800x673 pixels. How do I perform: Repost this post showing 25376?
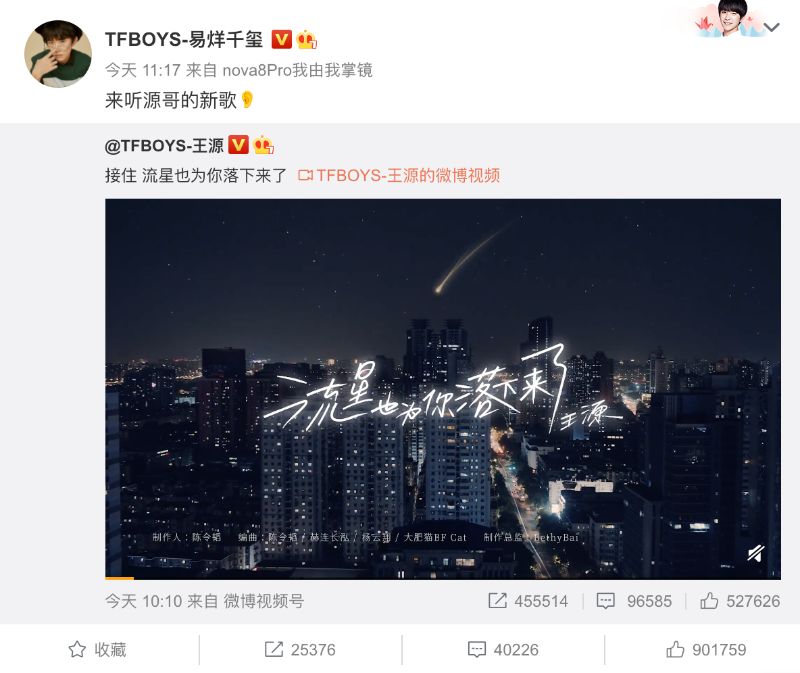[x=300, y=650]
